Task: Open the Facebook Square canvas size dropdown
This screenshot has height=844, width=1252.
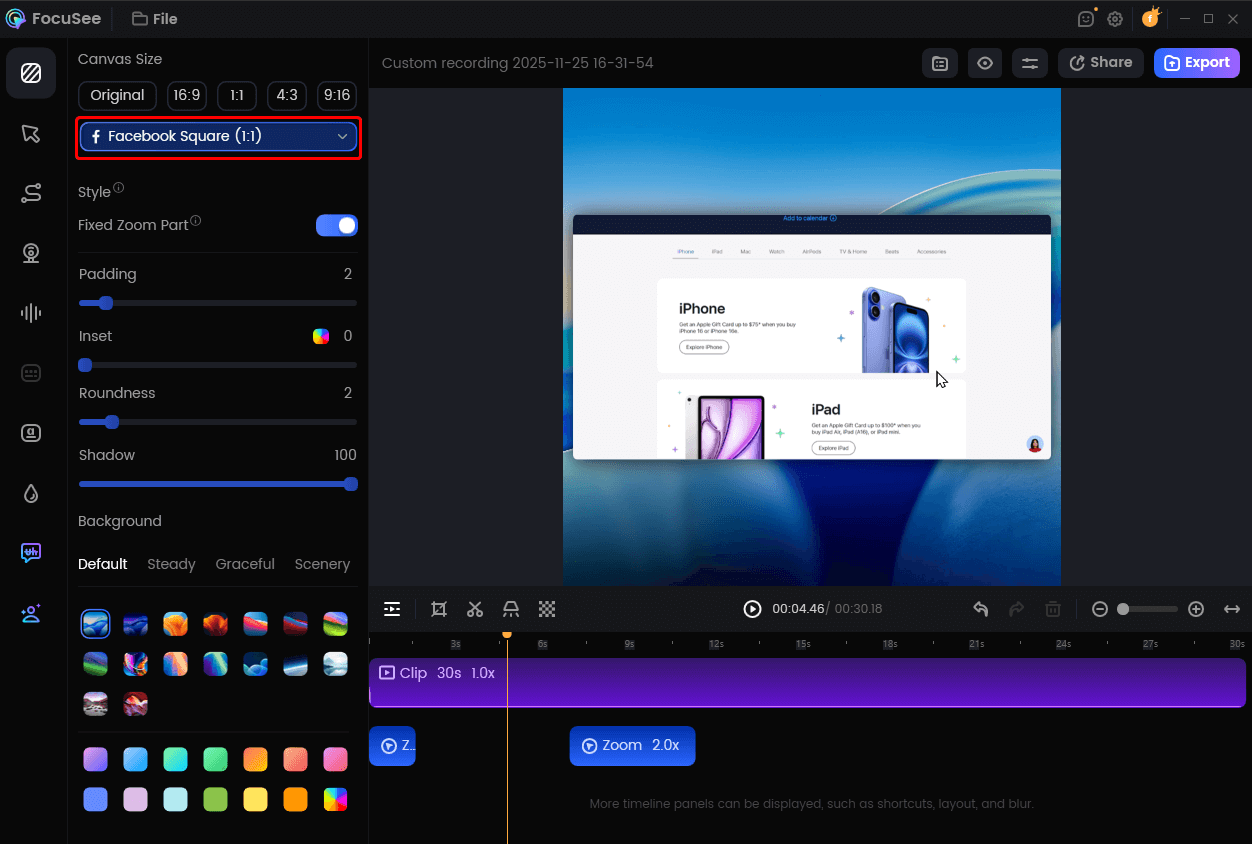Action: (218, 137)
